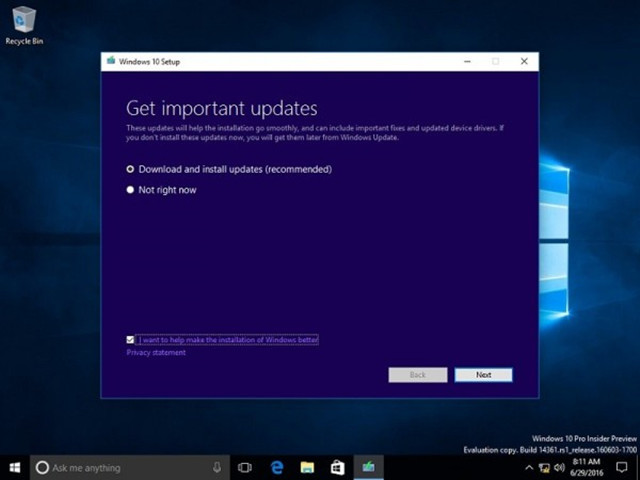Click the Back button
This screenshot has height=480, width=640.
tap(417, 375)
